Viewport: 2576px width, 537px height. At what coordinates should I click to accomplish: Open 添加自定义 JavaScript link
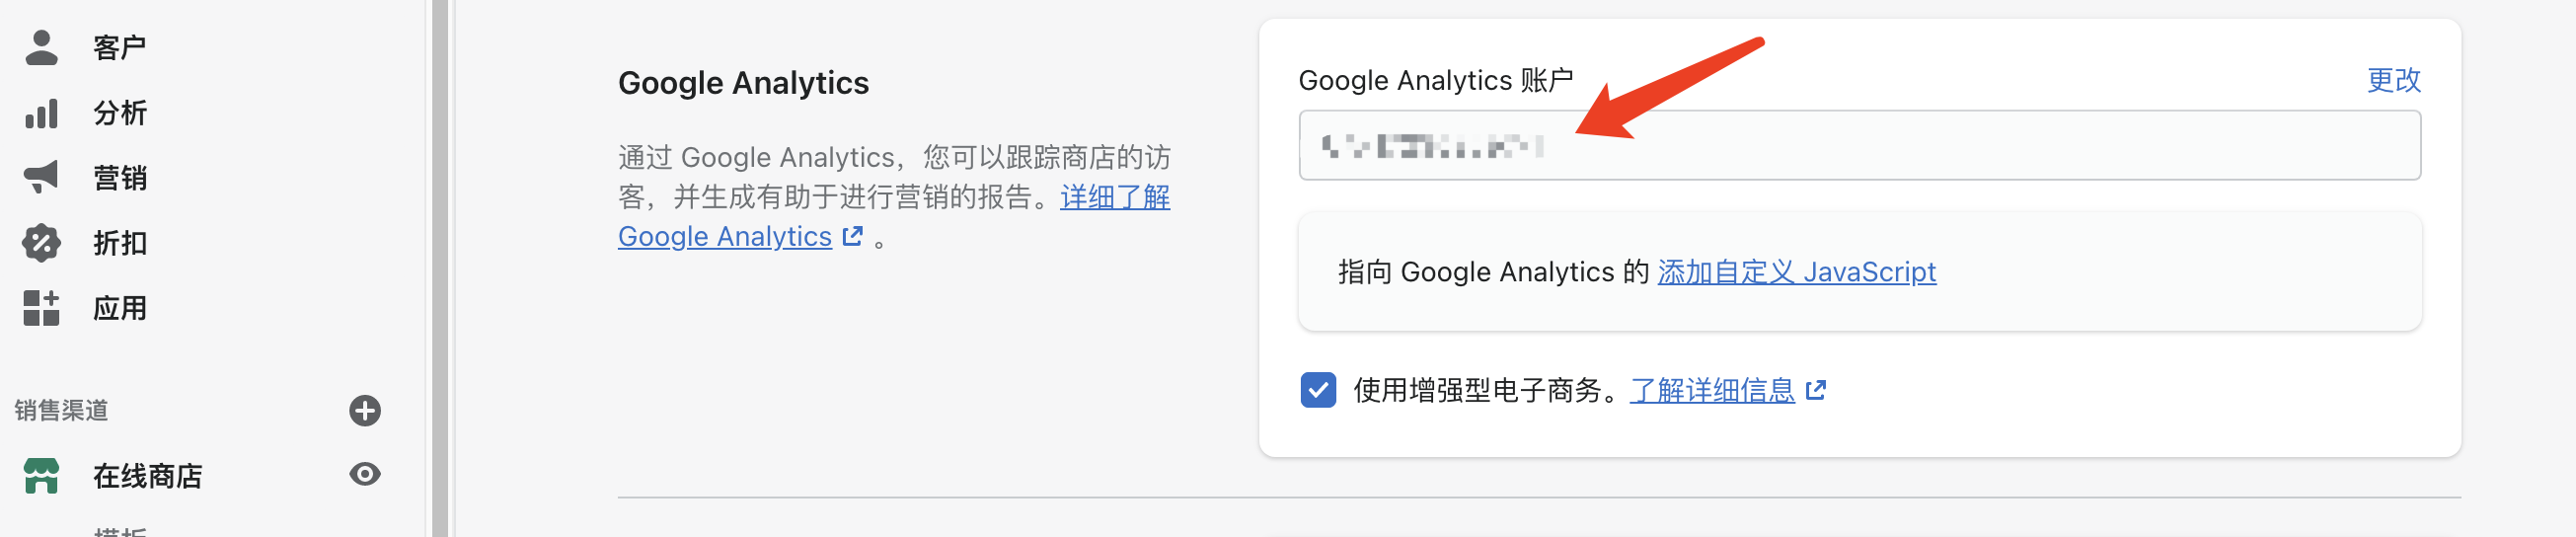click(x=1796, y=272)
